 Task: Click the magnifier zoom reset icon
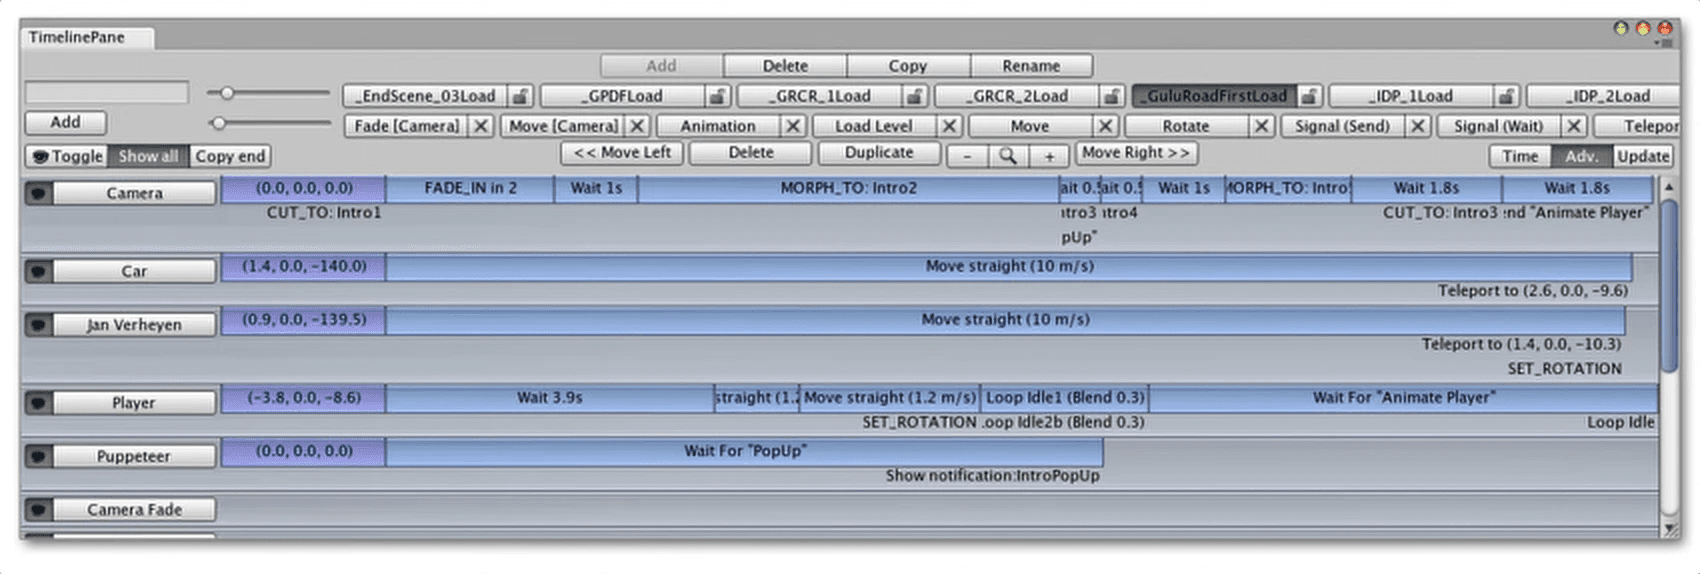coord(1008,156)
